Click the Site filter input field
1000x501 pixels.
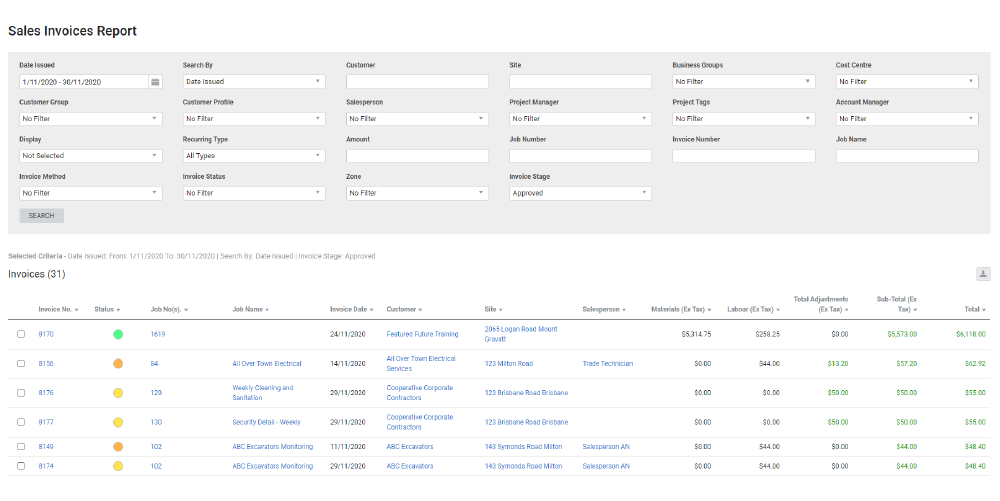[x=580, y=82]
